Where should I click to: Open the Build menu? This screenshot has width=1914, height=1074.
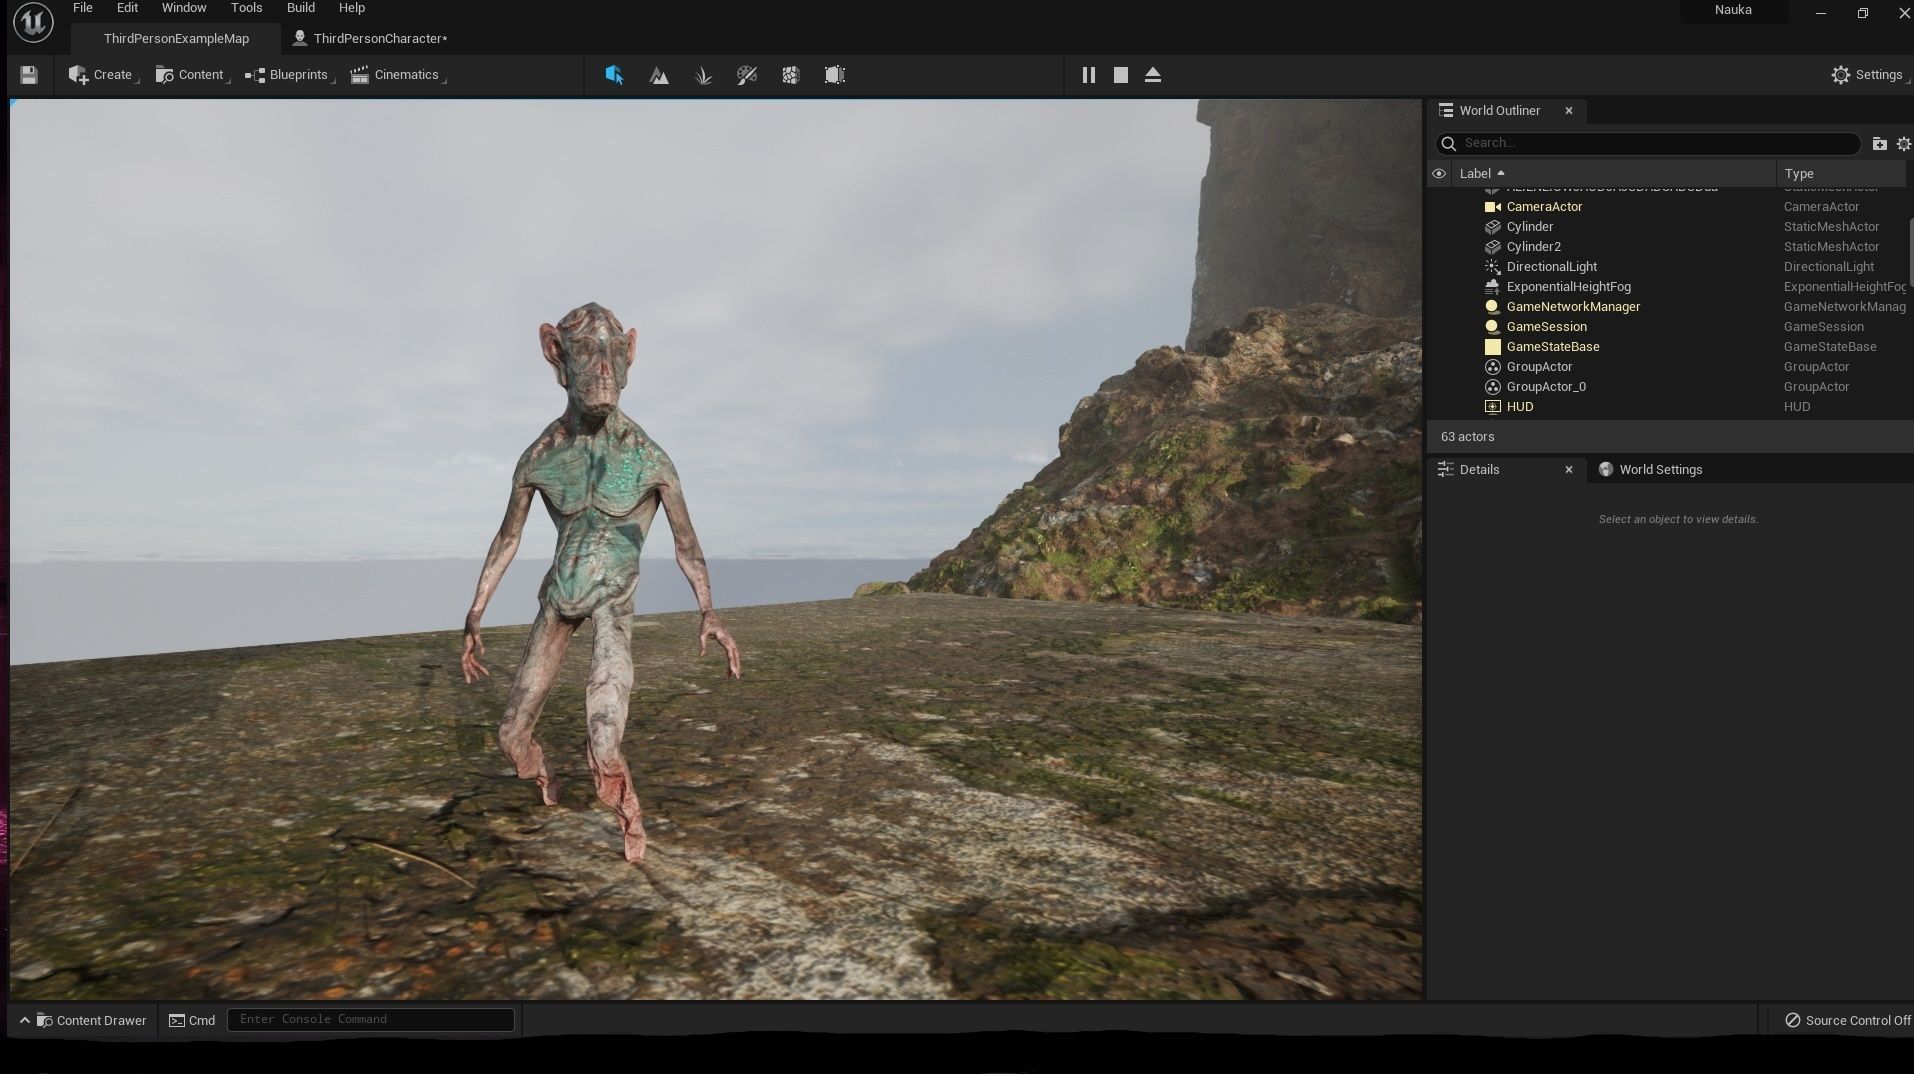301,8
